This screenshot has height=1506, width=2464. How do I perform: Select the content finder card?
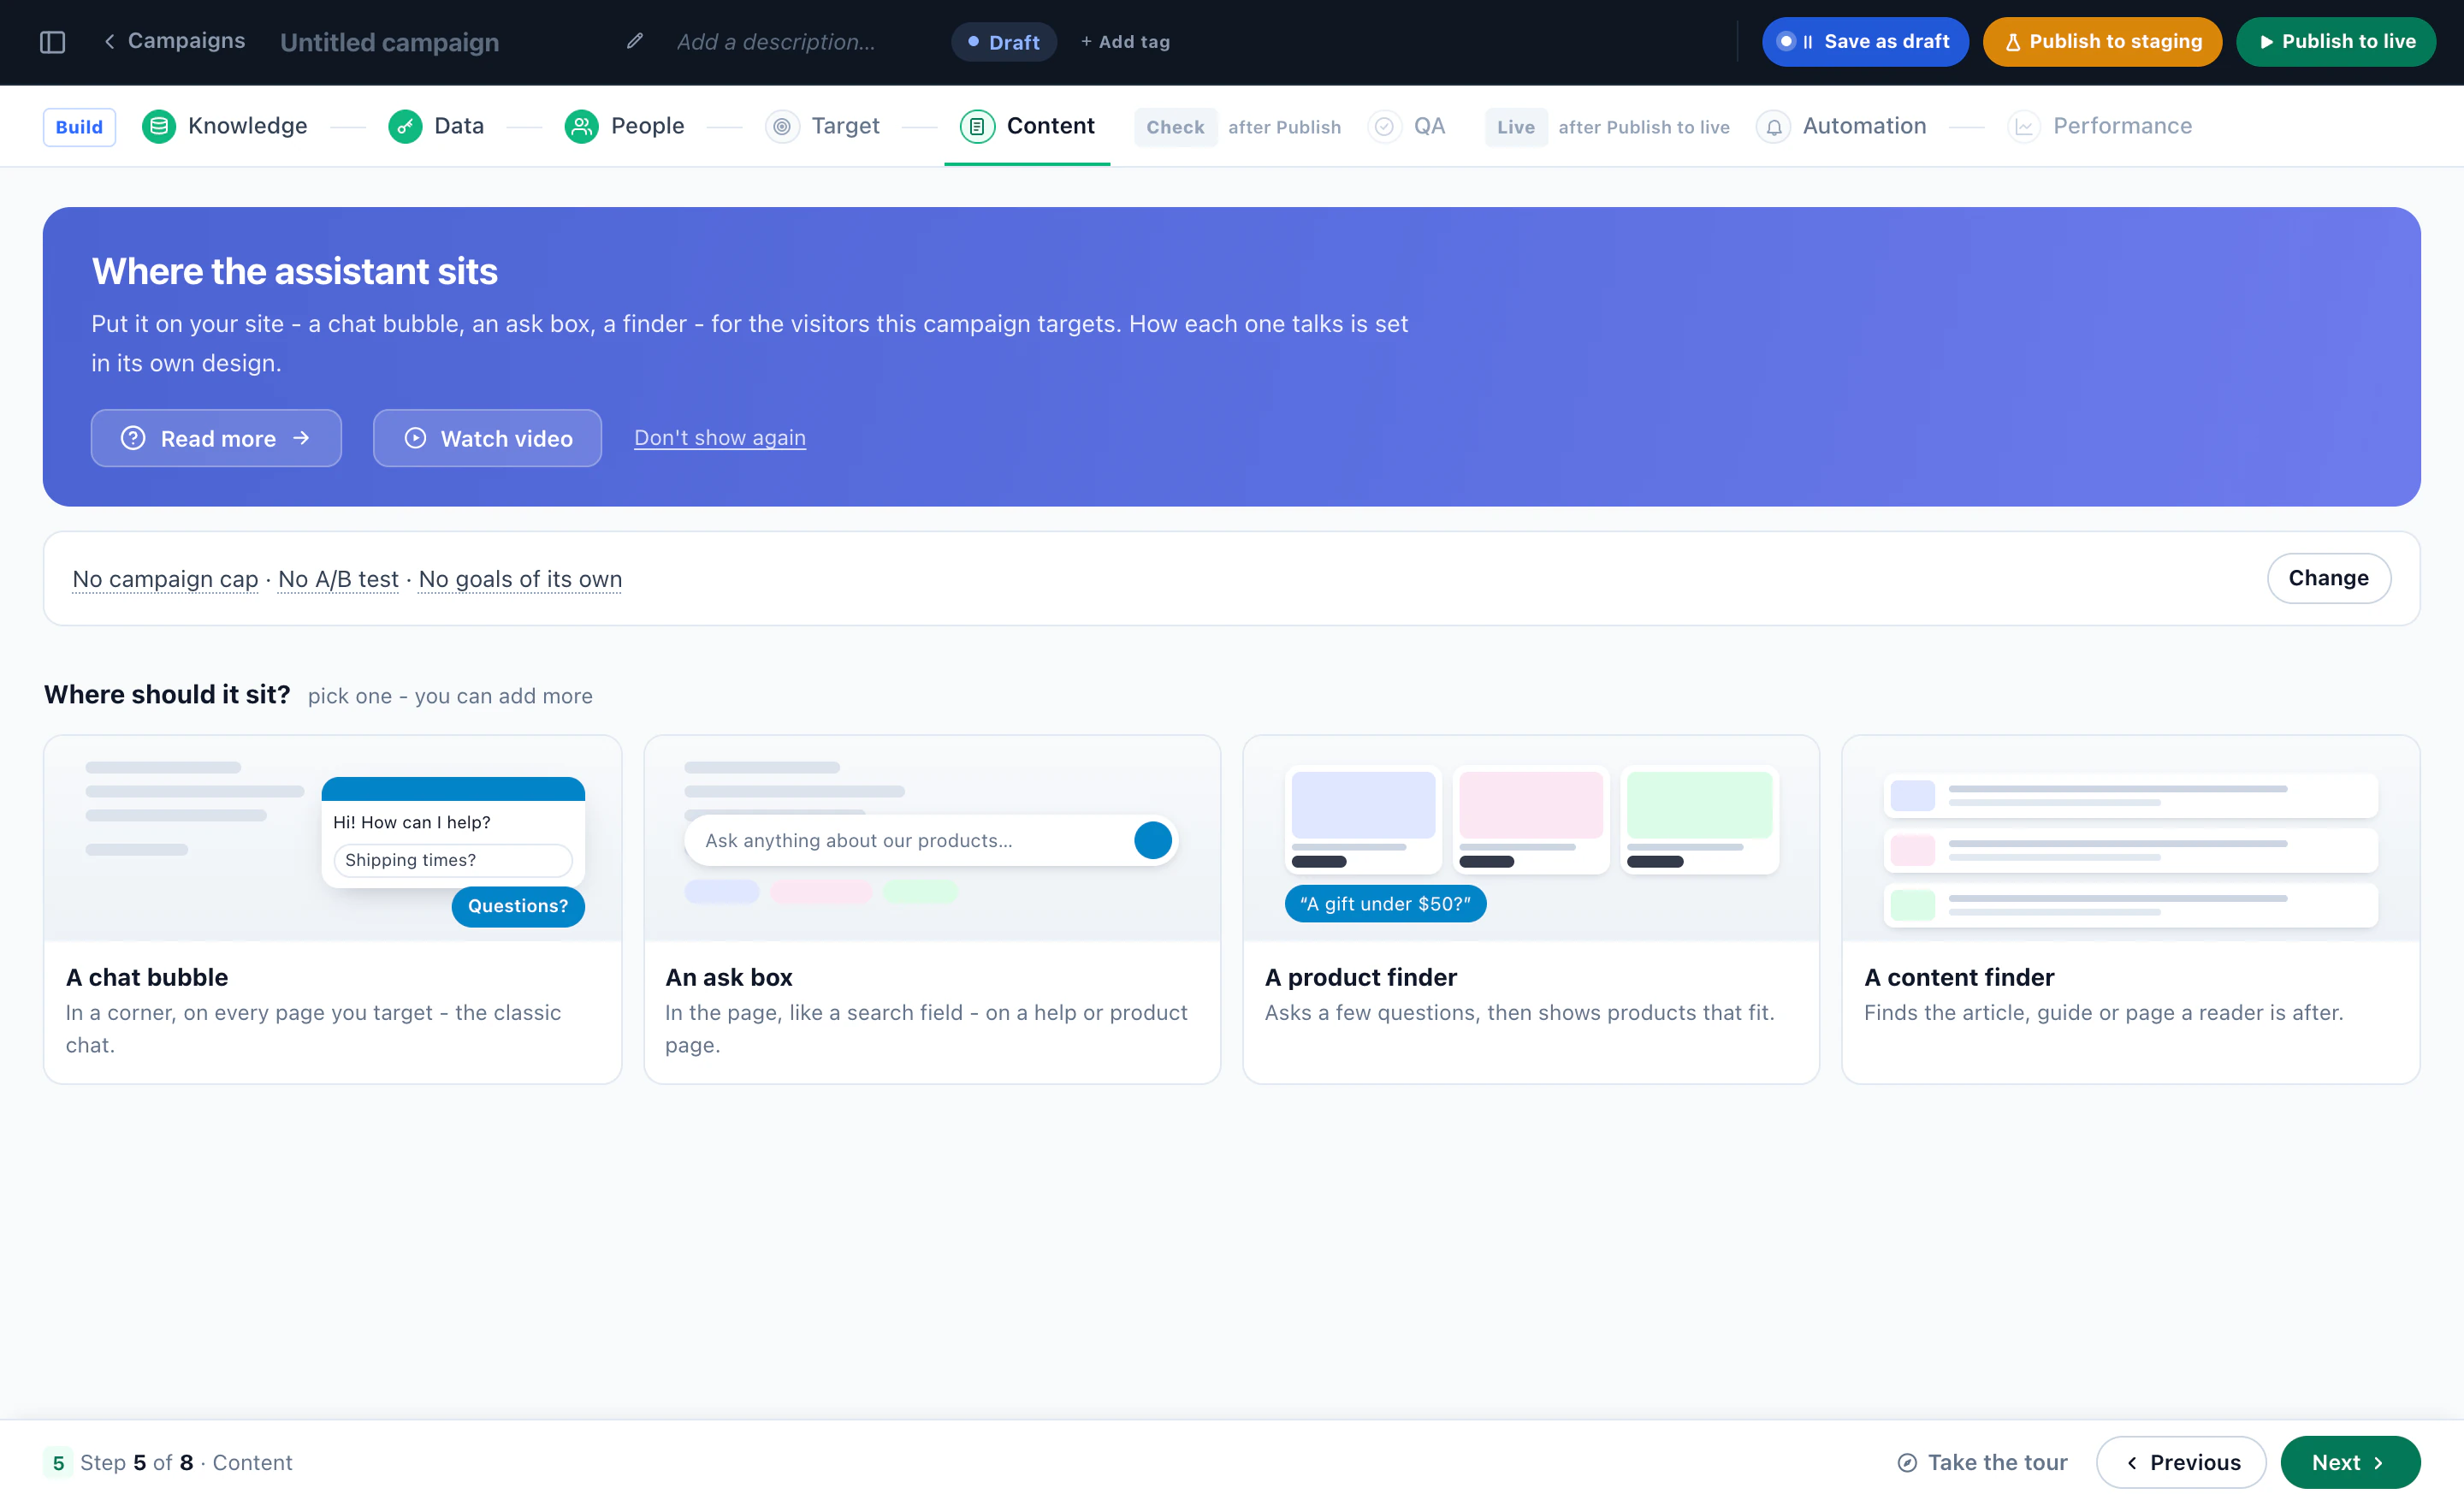pos(2130,909)
